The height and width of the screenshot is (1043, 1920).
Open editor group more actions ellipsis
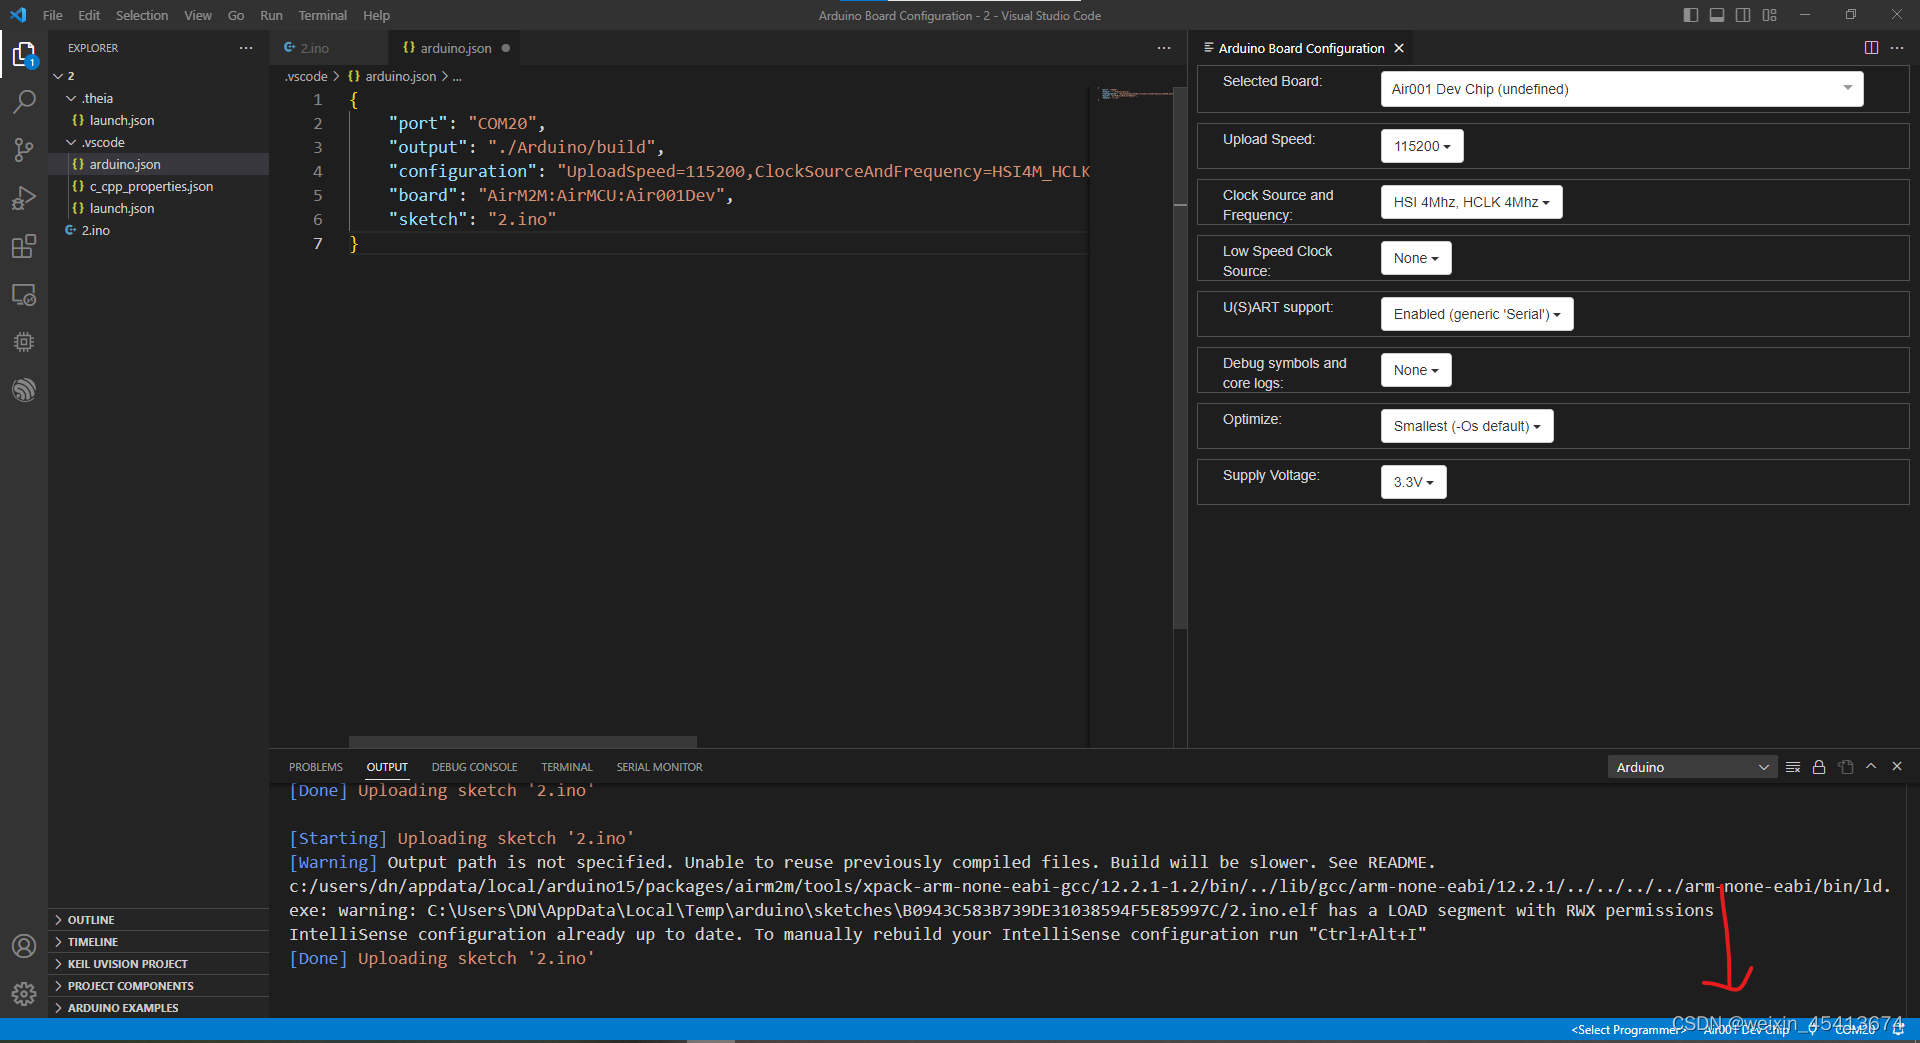click(1164, 48)
